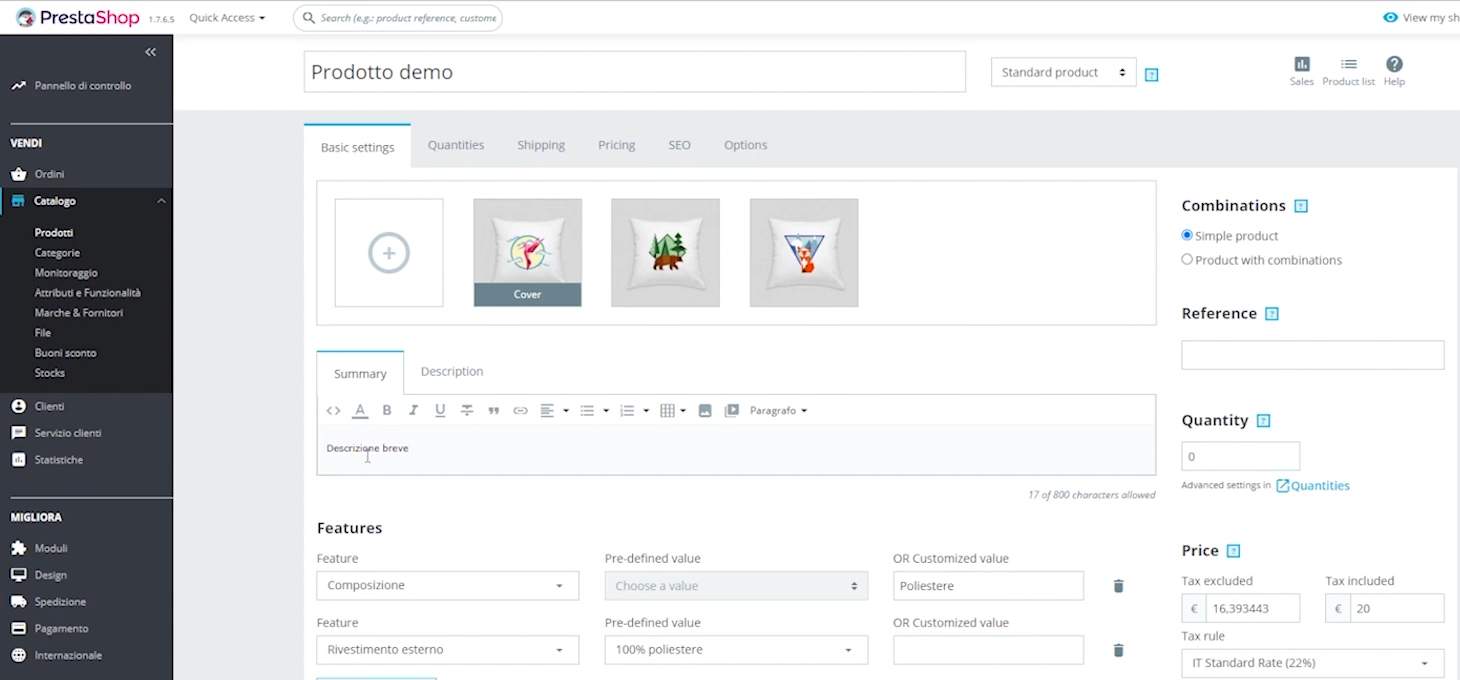Screen dimensions: 1460x680
Task: Switch to the Pricing tab
Action: [616, 145]
